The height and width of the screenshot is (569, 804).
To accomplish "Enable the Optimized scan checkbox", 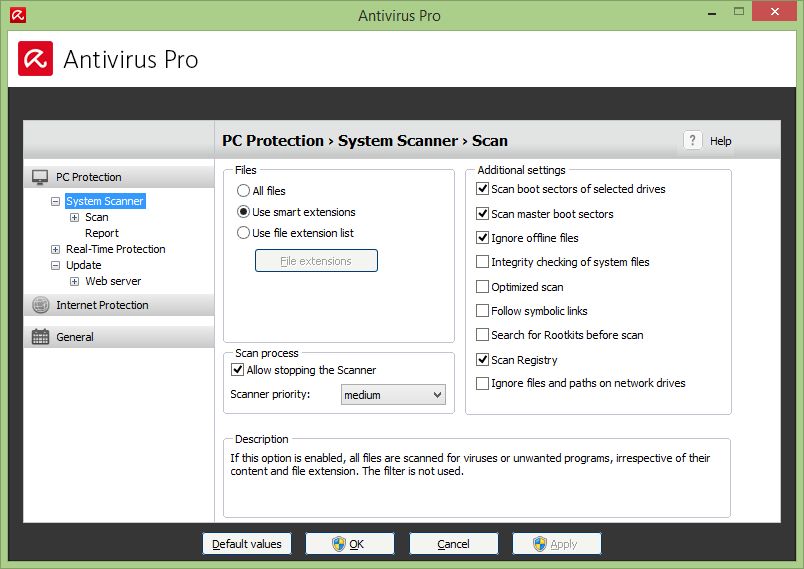I will point(482,287).
